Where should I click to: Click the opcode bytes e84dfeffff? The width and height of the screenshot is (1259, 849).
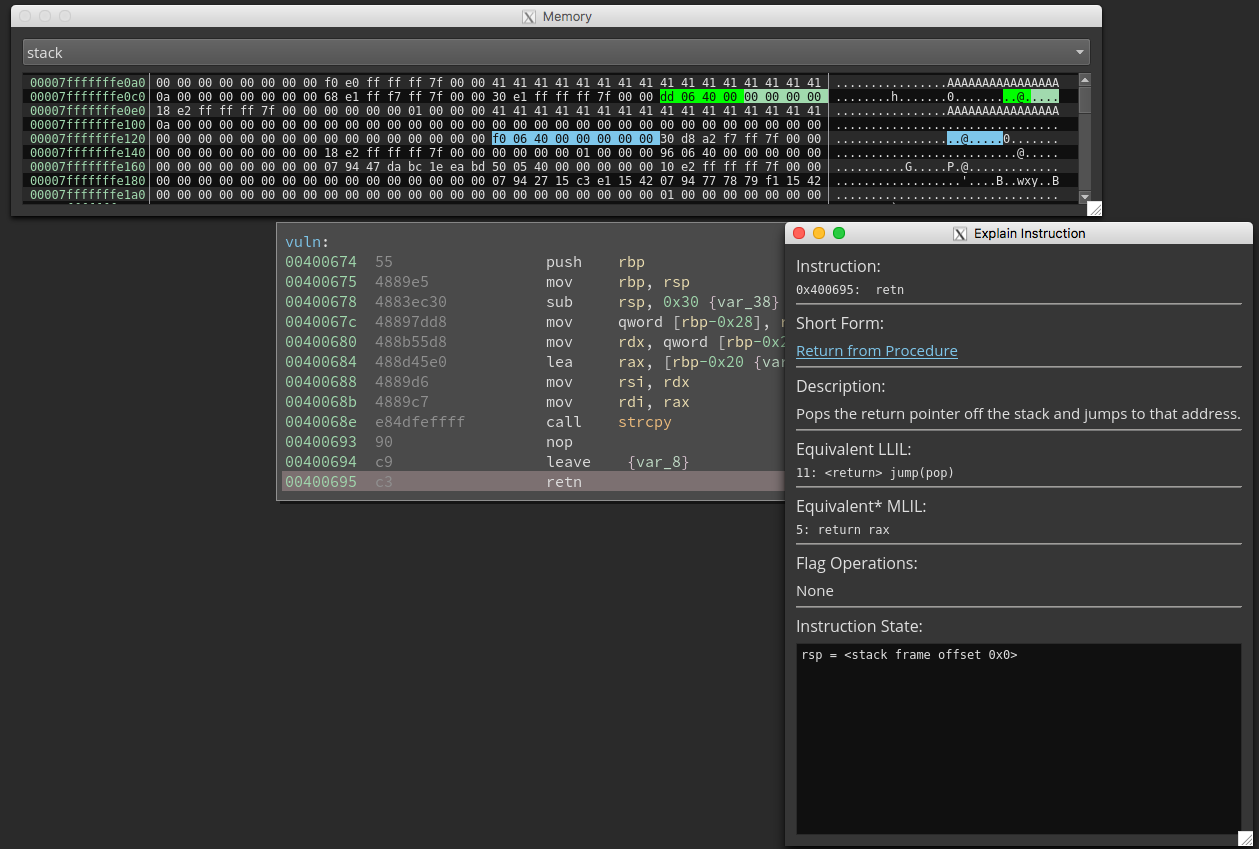(x=420, y=422)
